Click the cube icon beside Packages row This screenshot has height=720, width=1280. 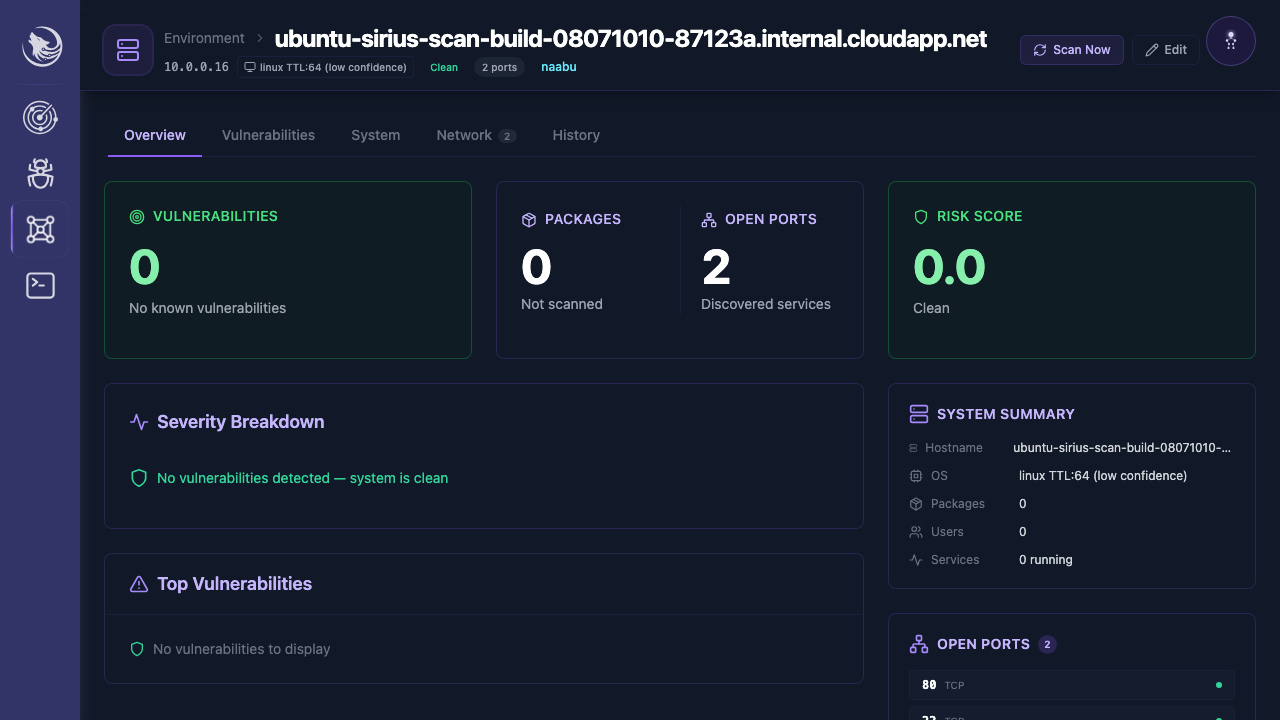click(x=915, y=504)
